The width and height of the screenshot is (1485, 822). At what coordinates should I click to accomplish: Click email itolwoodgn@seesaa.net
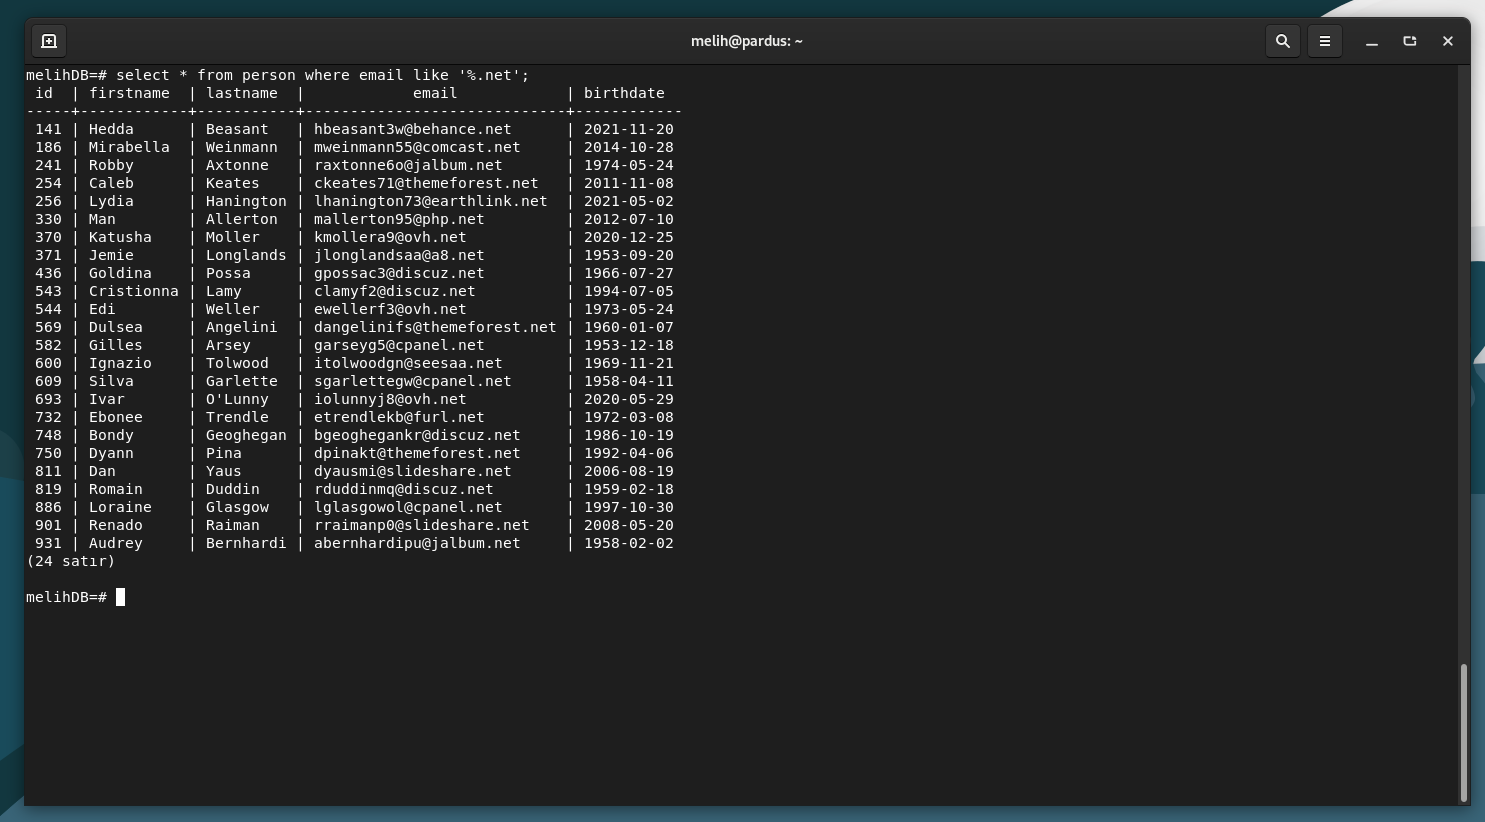[408, 363]
